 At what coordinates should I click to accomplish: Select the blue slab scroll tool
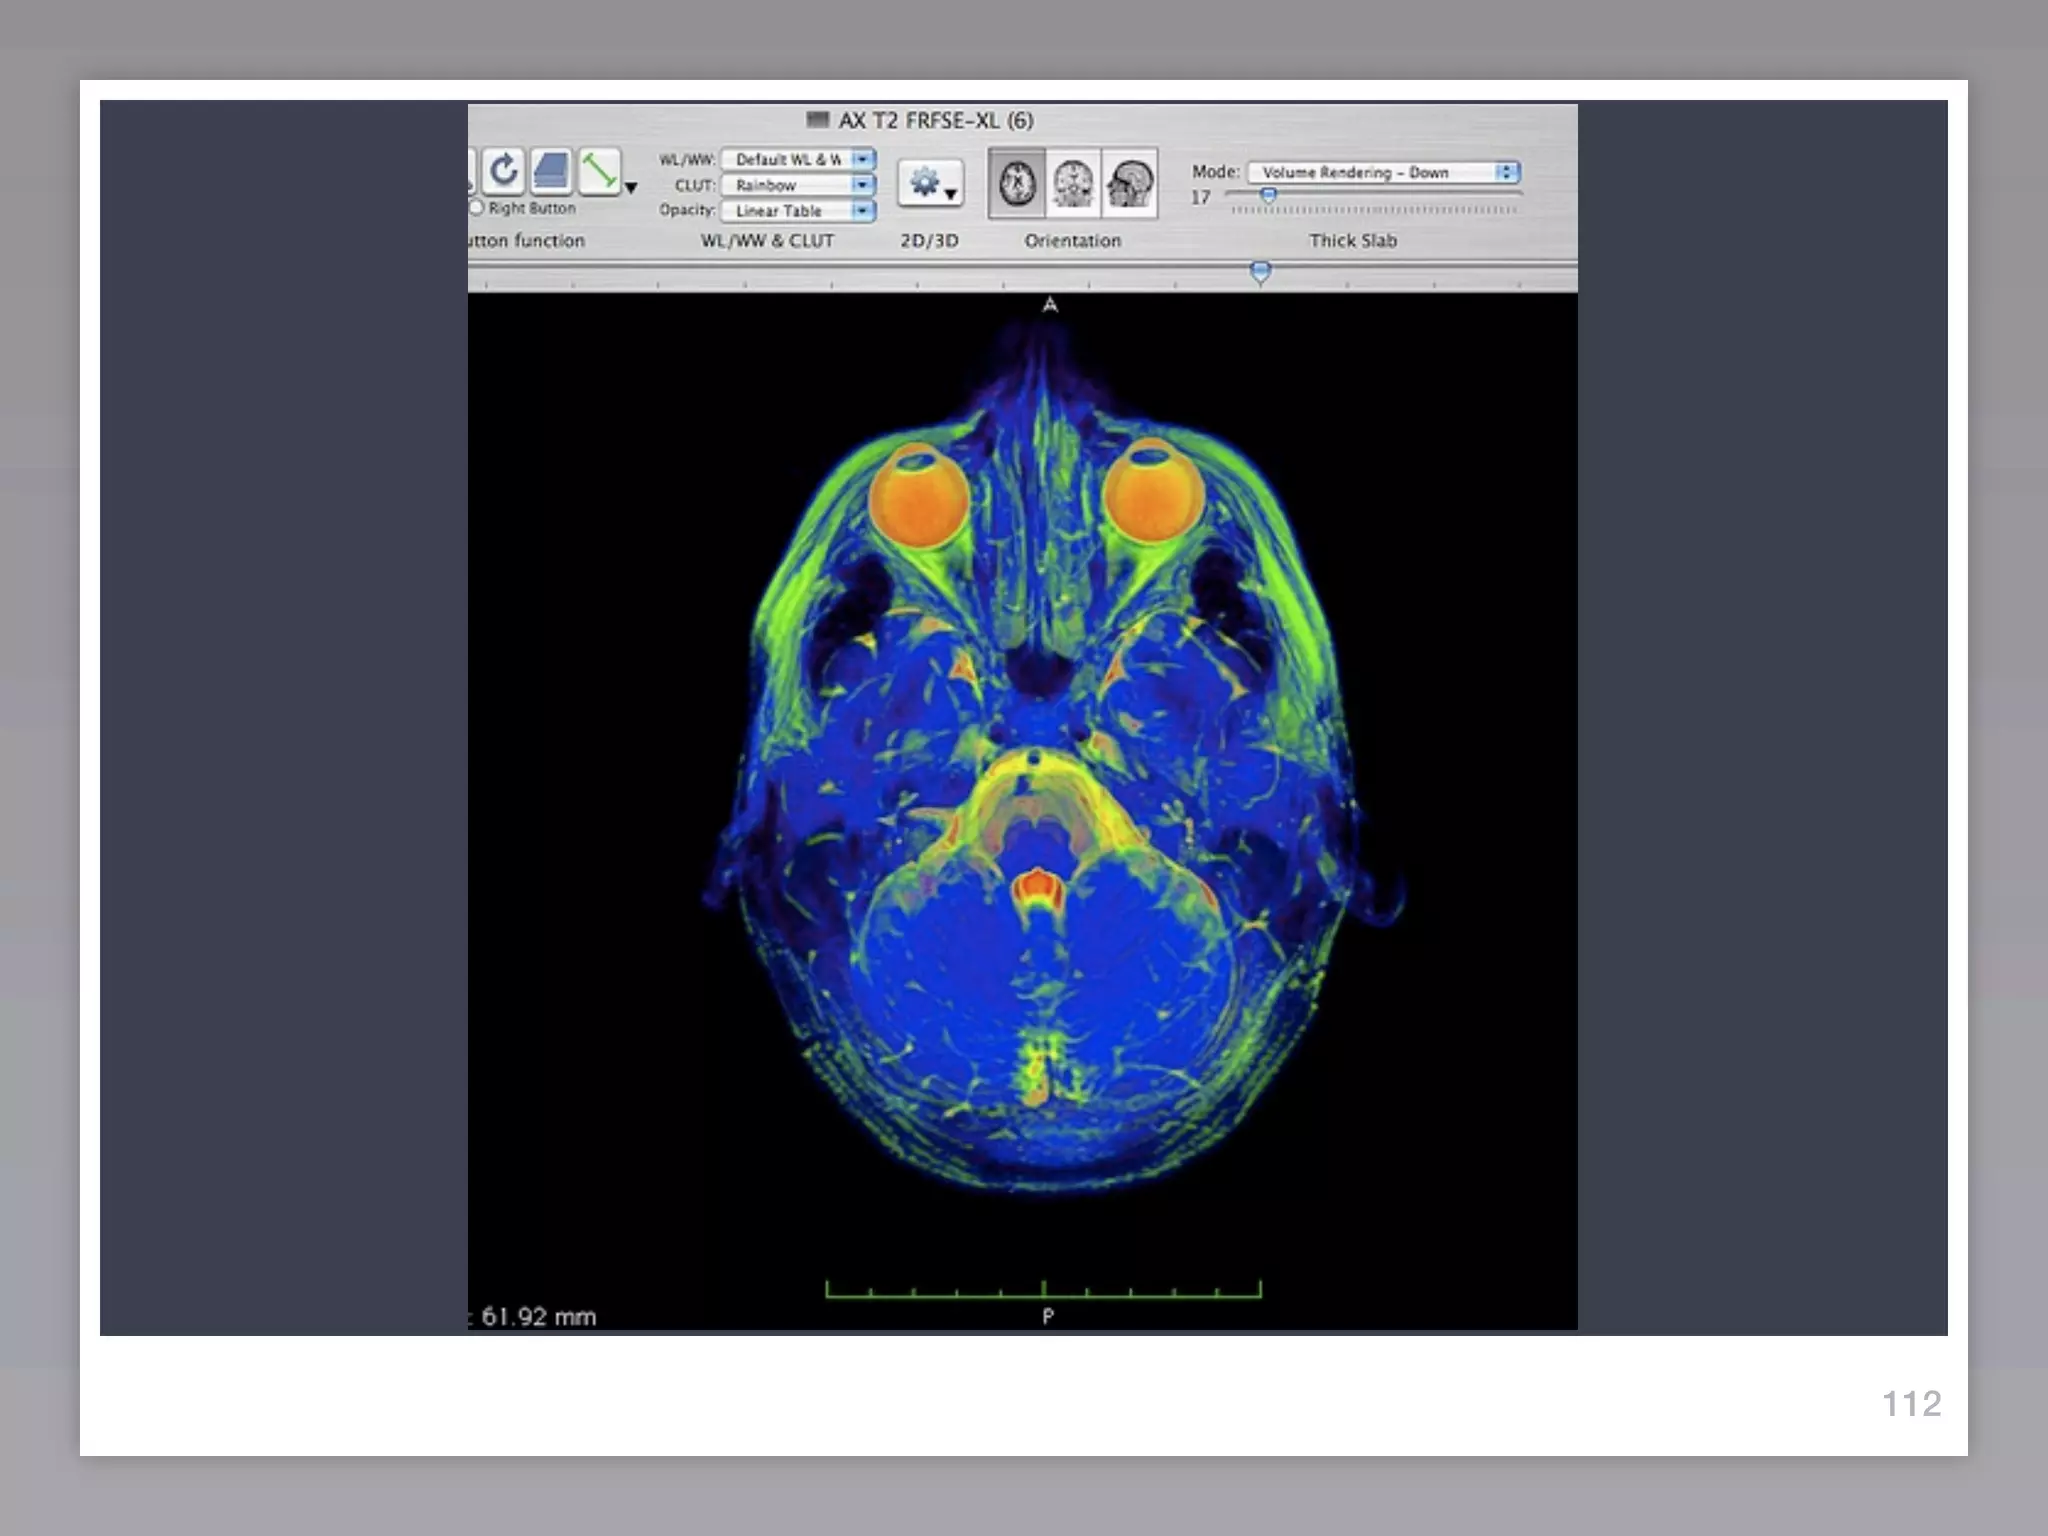[551, 172]
